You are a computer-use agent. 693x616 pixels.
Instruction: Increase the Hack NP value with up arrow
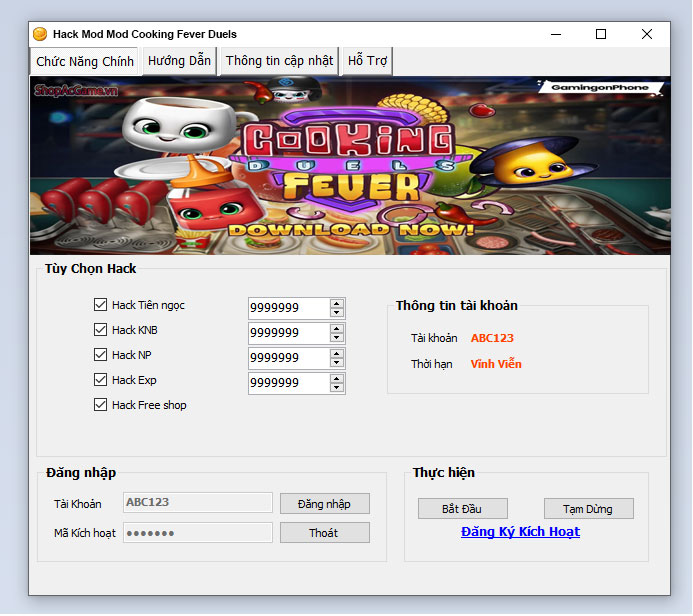[x=337, y=354]
